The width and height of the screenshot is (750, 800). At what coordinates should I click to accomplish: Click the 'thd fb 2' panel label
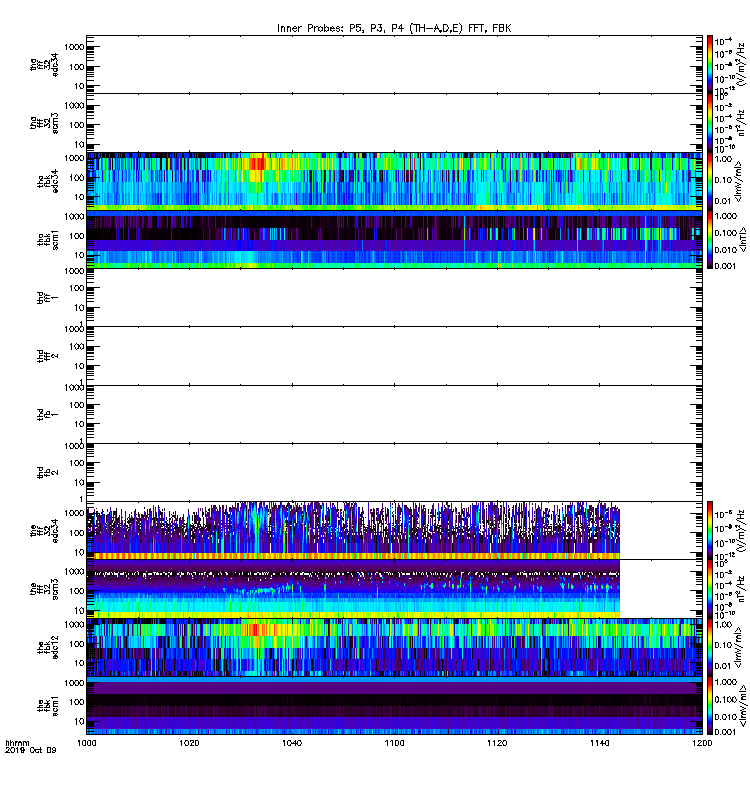click(x=48, y=472)
